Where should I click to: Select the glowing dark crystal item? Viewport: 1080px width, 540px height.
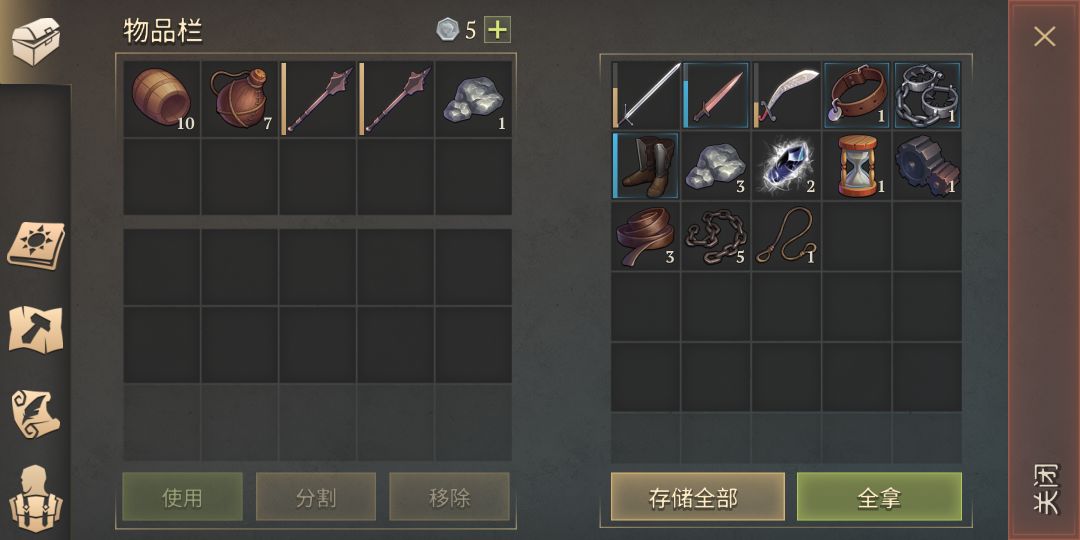pos(787,165)
